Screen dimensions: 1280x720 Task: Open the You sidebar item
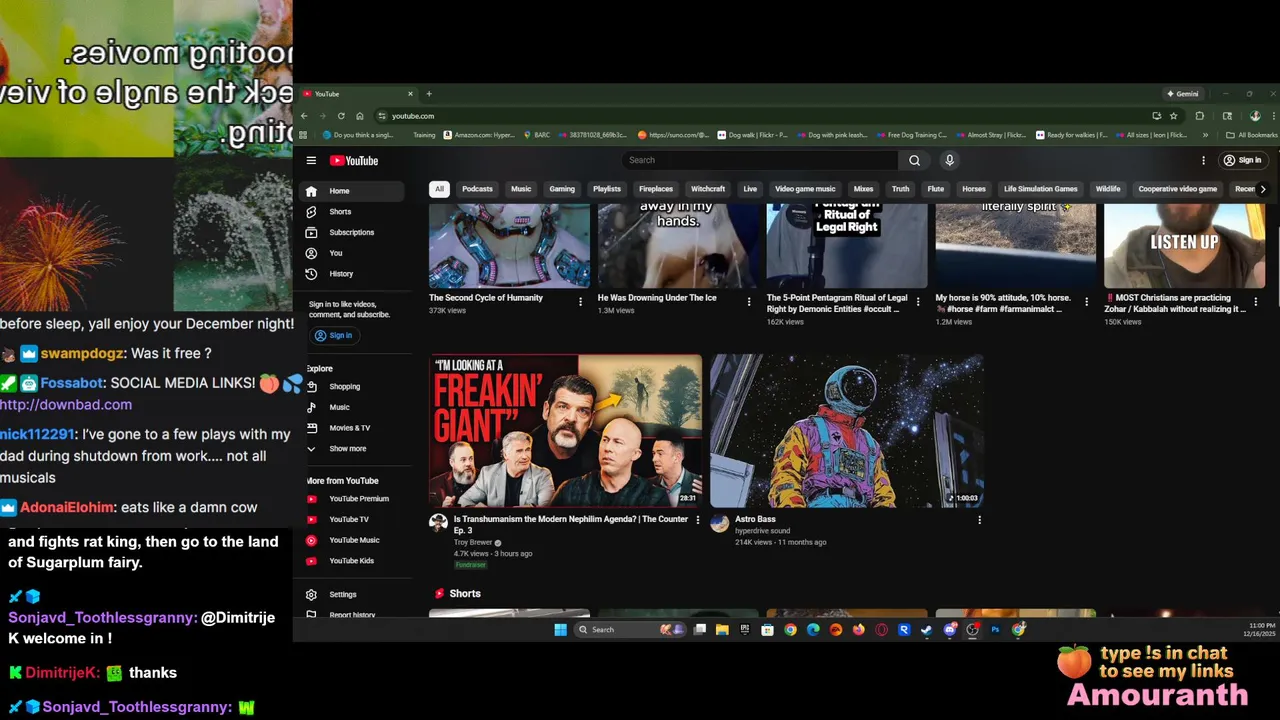[354, 253]
